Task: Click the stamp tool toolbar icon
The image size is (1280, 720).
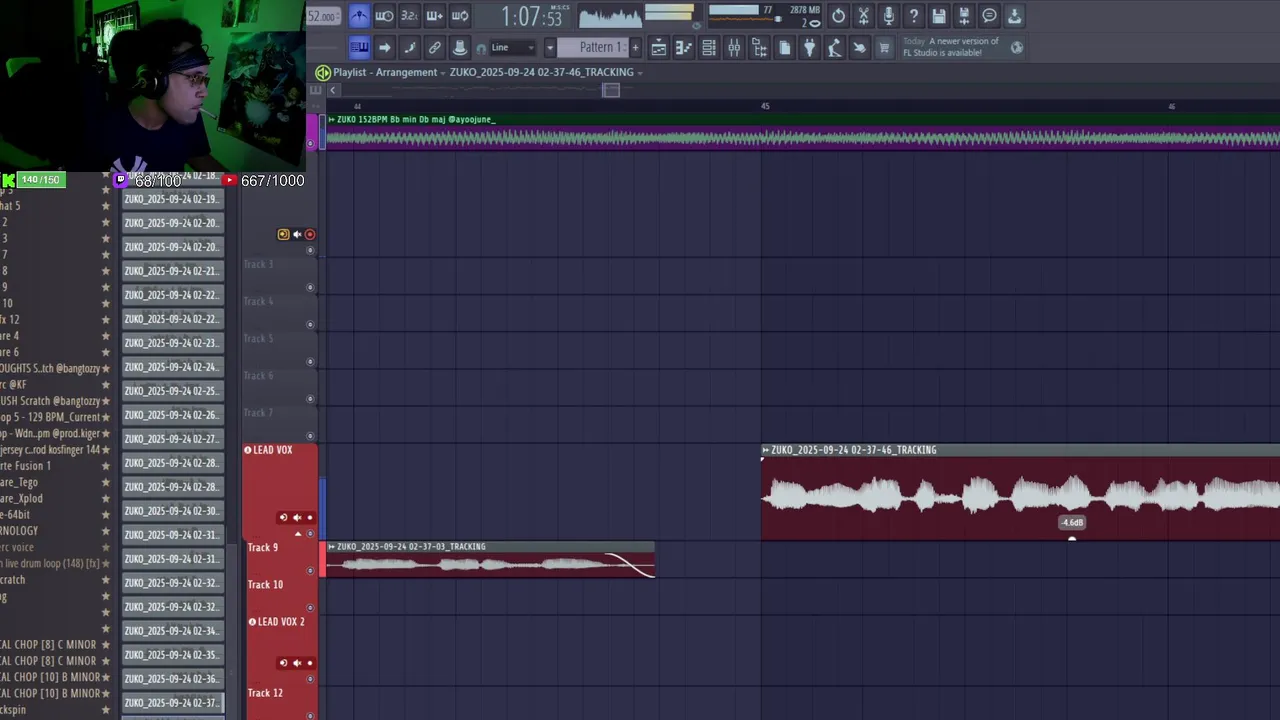Action: point(460,47)
